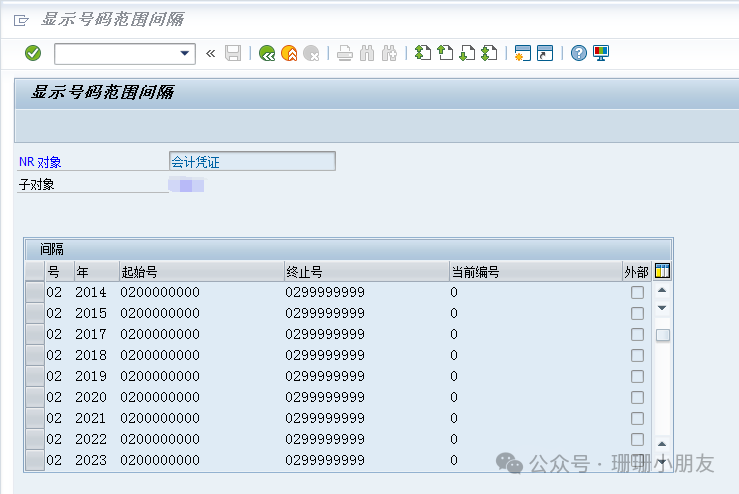Click the orange Exit icon
Viewport: 739px width, 494px height.
[289, 53]
